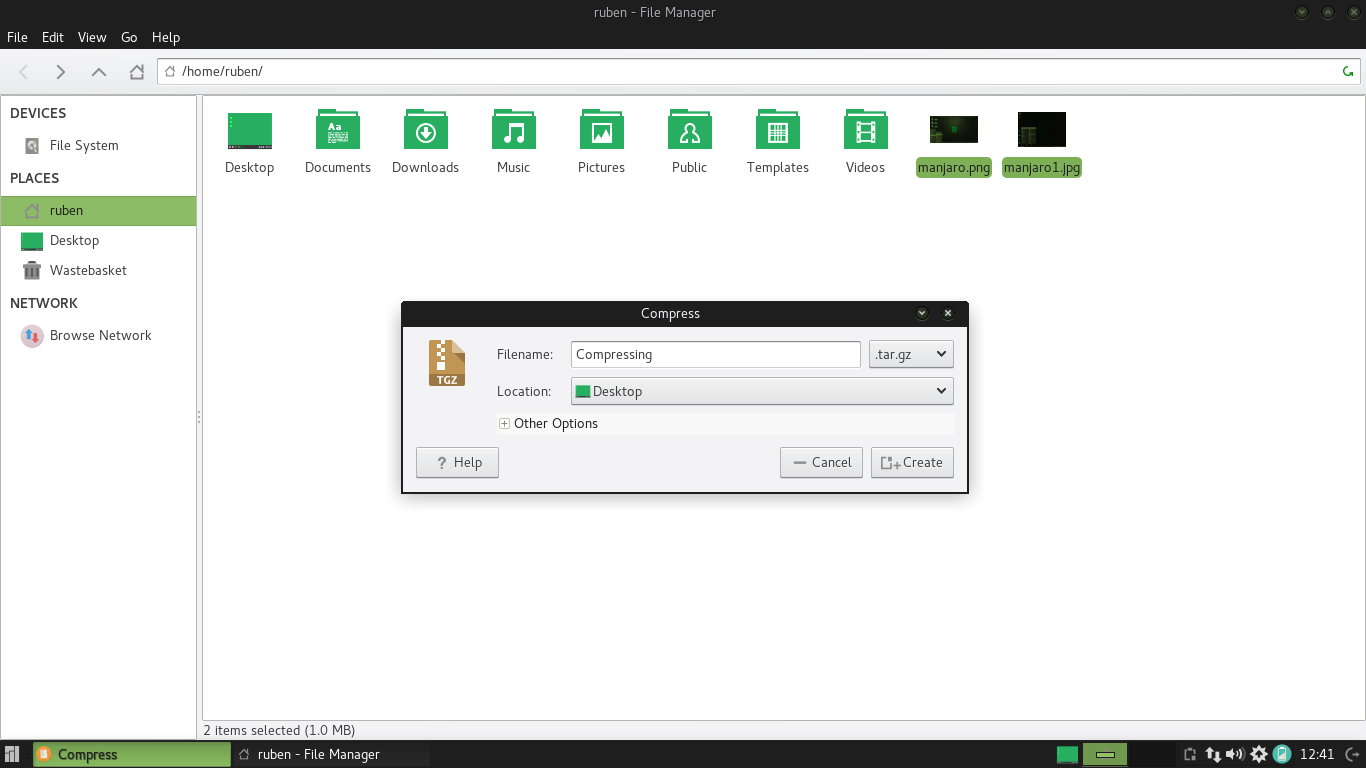Open File System in the sidebar
The image size is (1366, 768).
point(98,145)
